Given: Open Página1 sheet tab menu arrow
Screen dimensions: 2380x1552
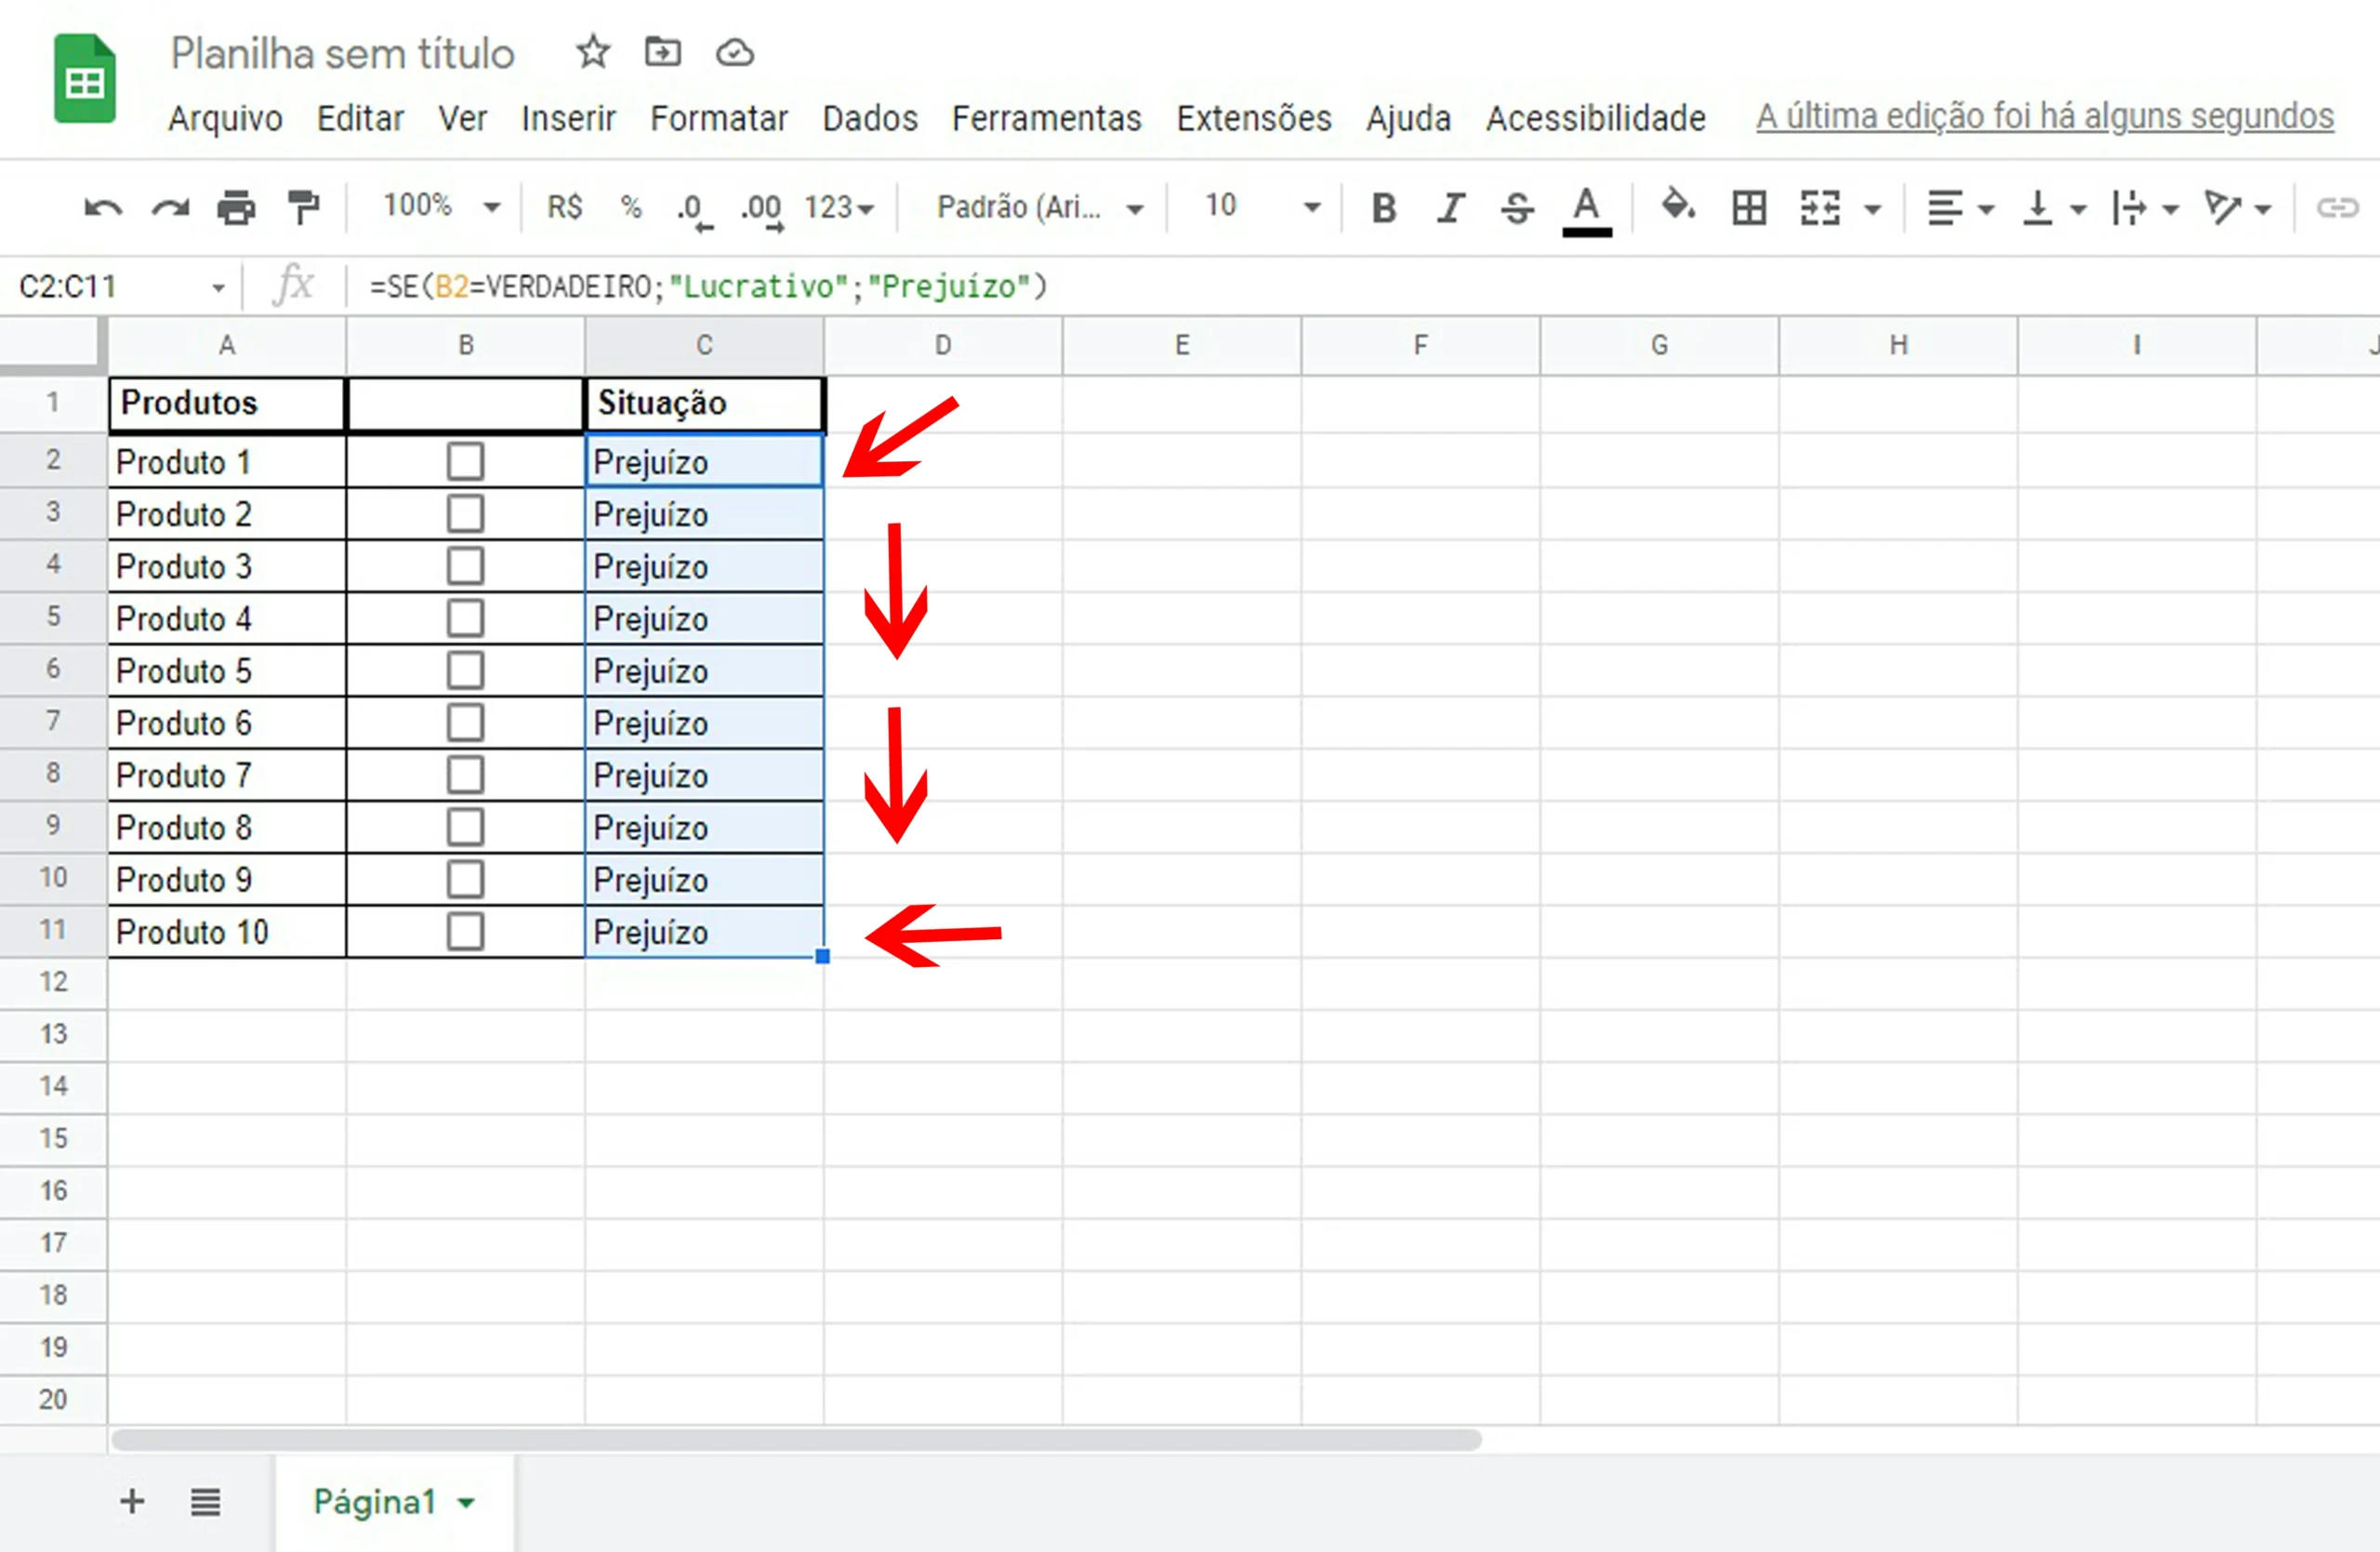Looking at the screenshot, I should coord(466,1502).
